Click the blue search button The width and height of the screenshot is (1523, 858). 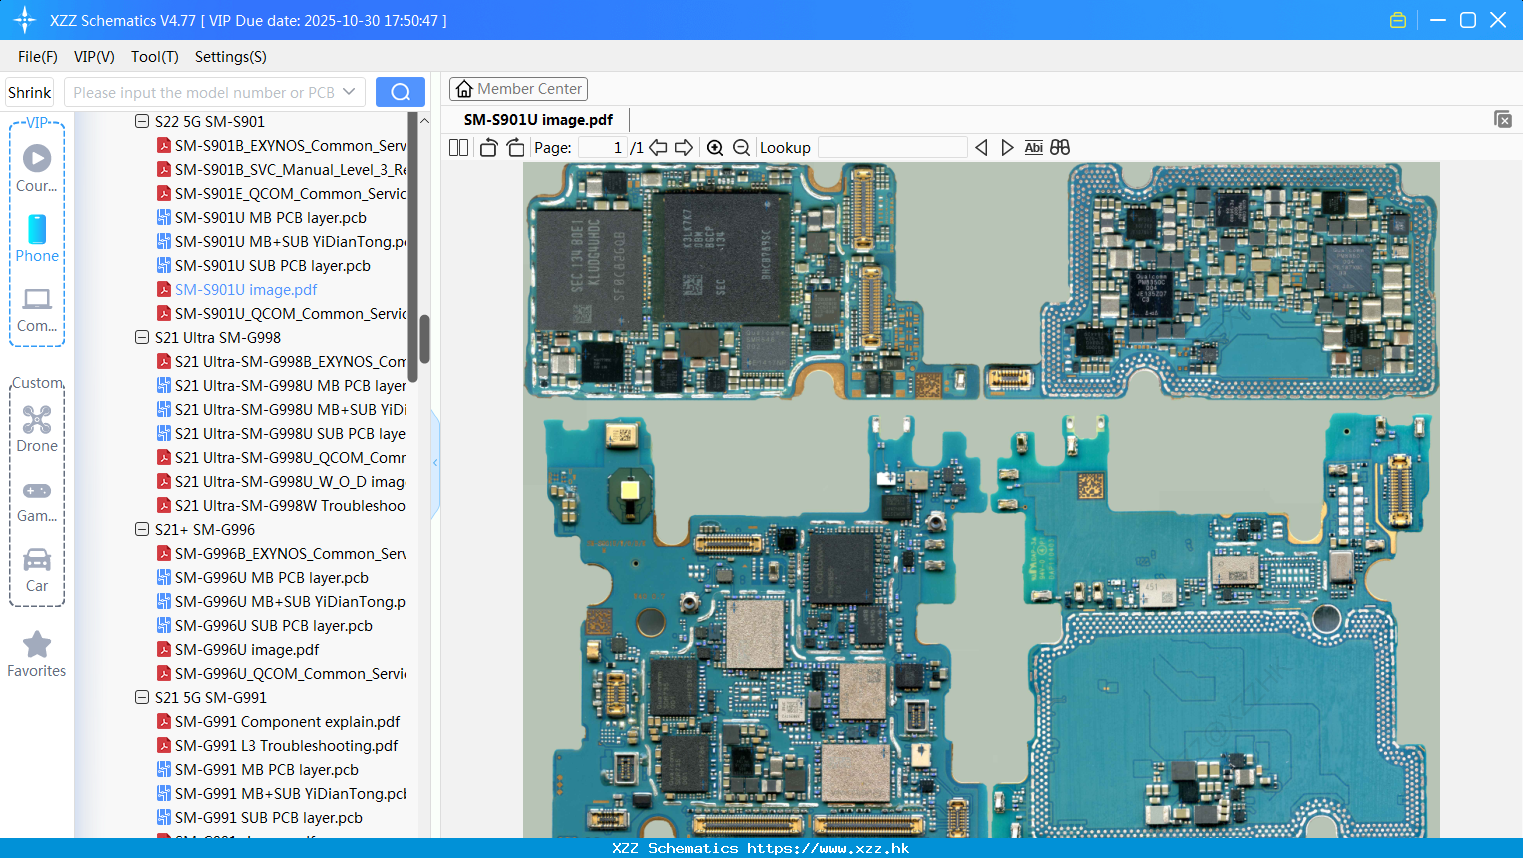400,92
